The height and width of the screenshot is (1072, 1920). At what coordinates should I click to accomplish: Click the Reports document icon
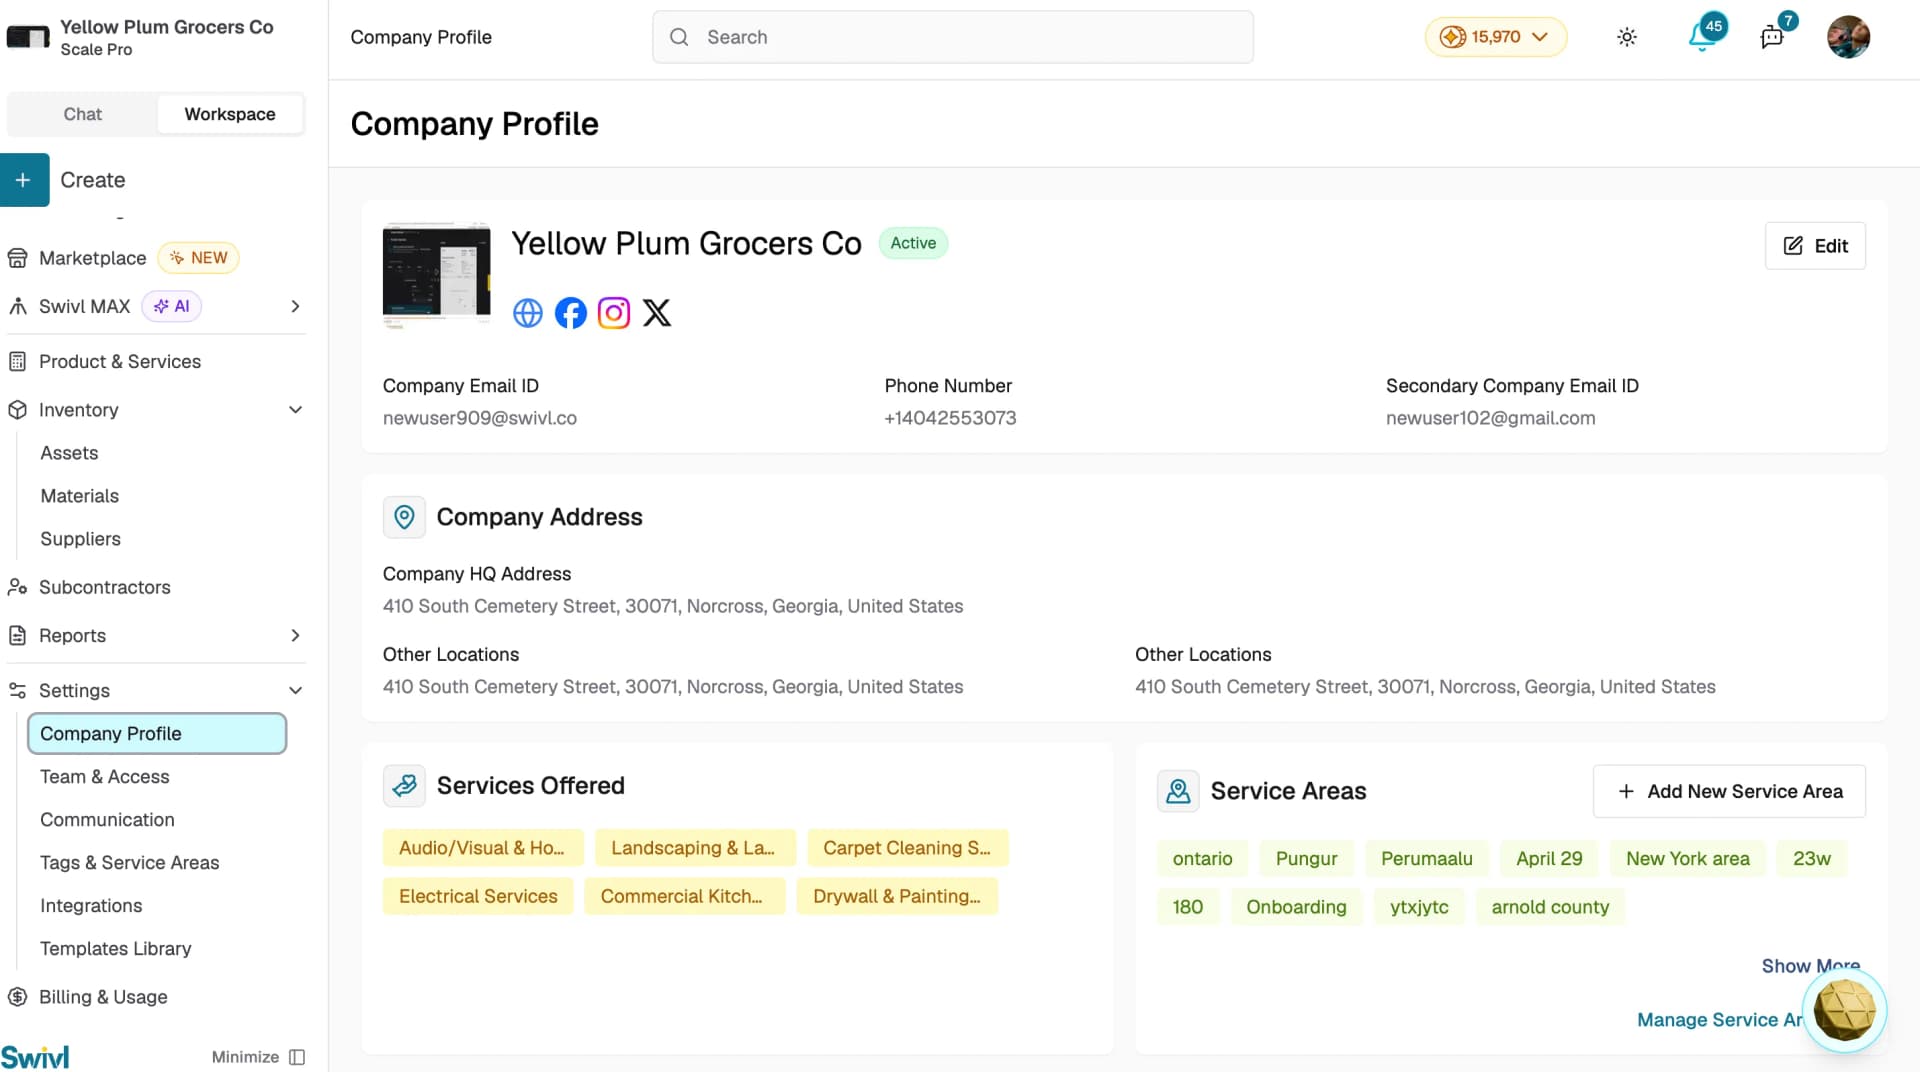(17, 635)
